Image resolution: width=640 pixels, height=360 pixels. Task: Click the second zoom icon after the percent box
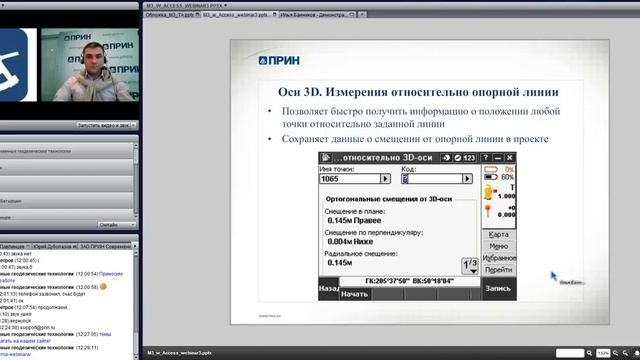[625, 353]
